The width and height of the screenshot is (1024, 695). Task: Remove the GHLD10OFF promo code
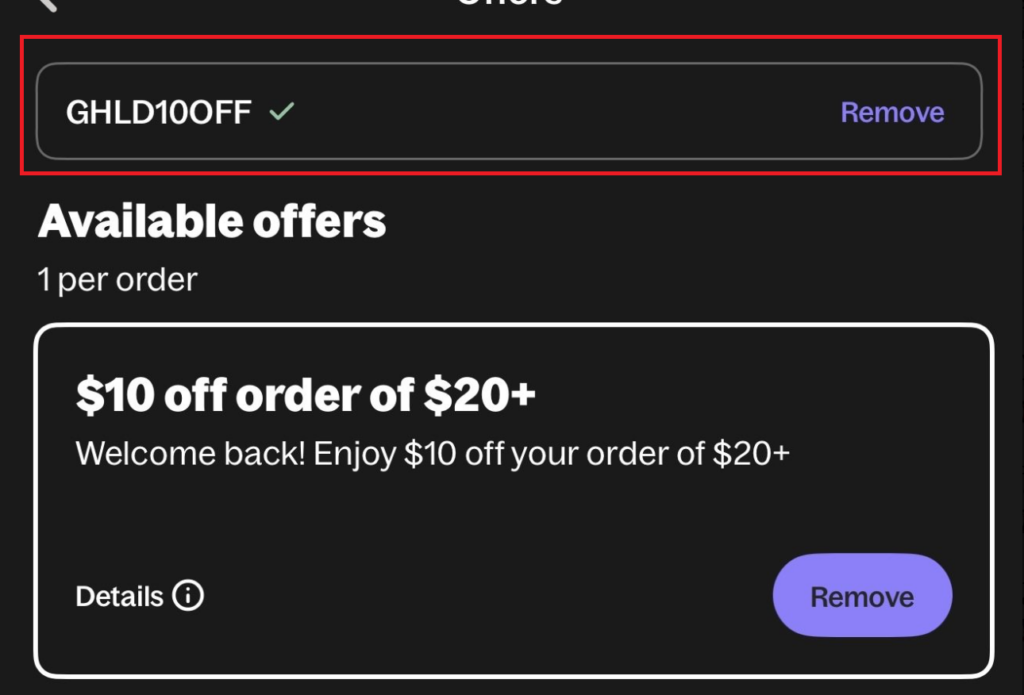[x=892, y=113]
